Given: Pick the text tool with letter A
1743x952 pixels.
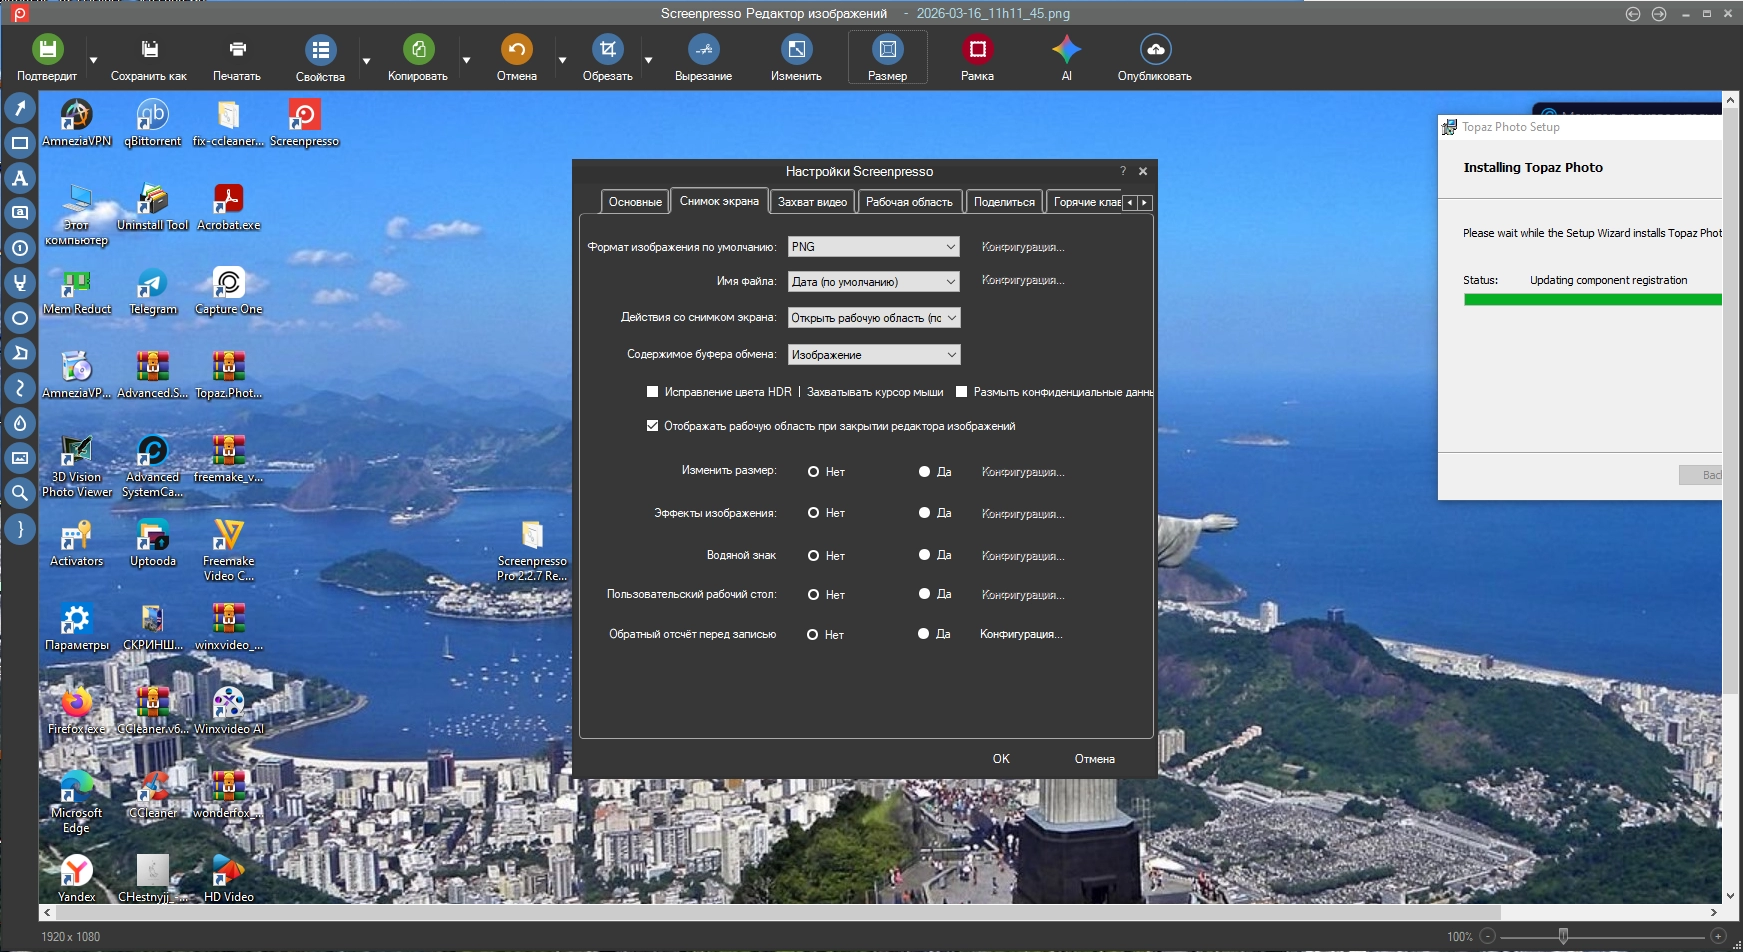Looking at the screenshot, I should 19,178.
